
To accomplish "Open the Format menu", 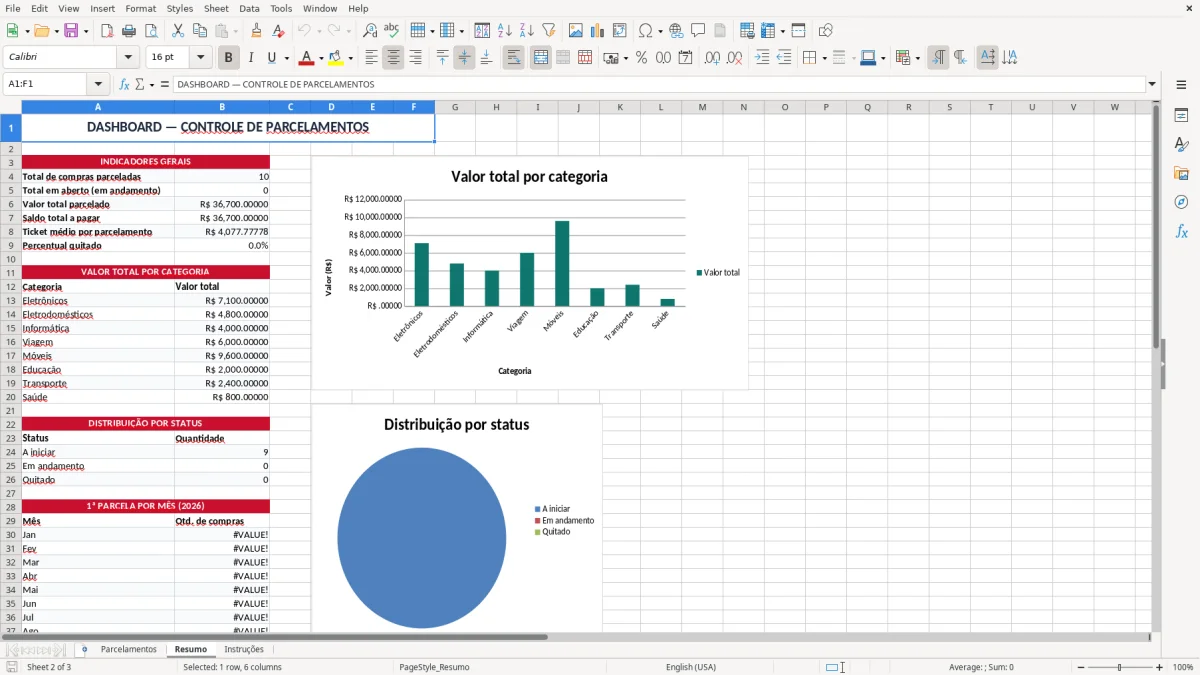I will [x=140, y=8].
